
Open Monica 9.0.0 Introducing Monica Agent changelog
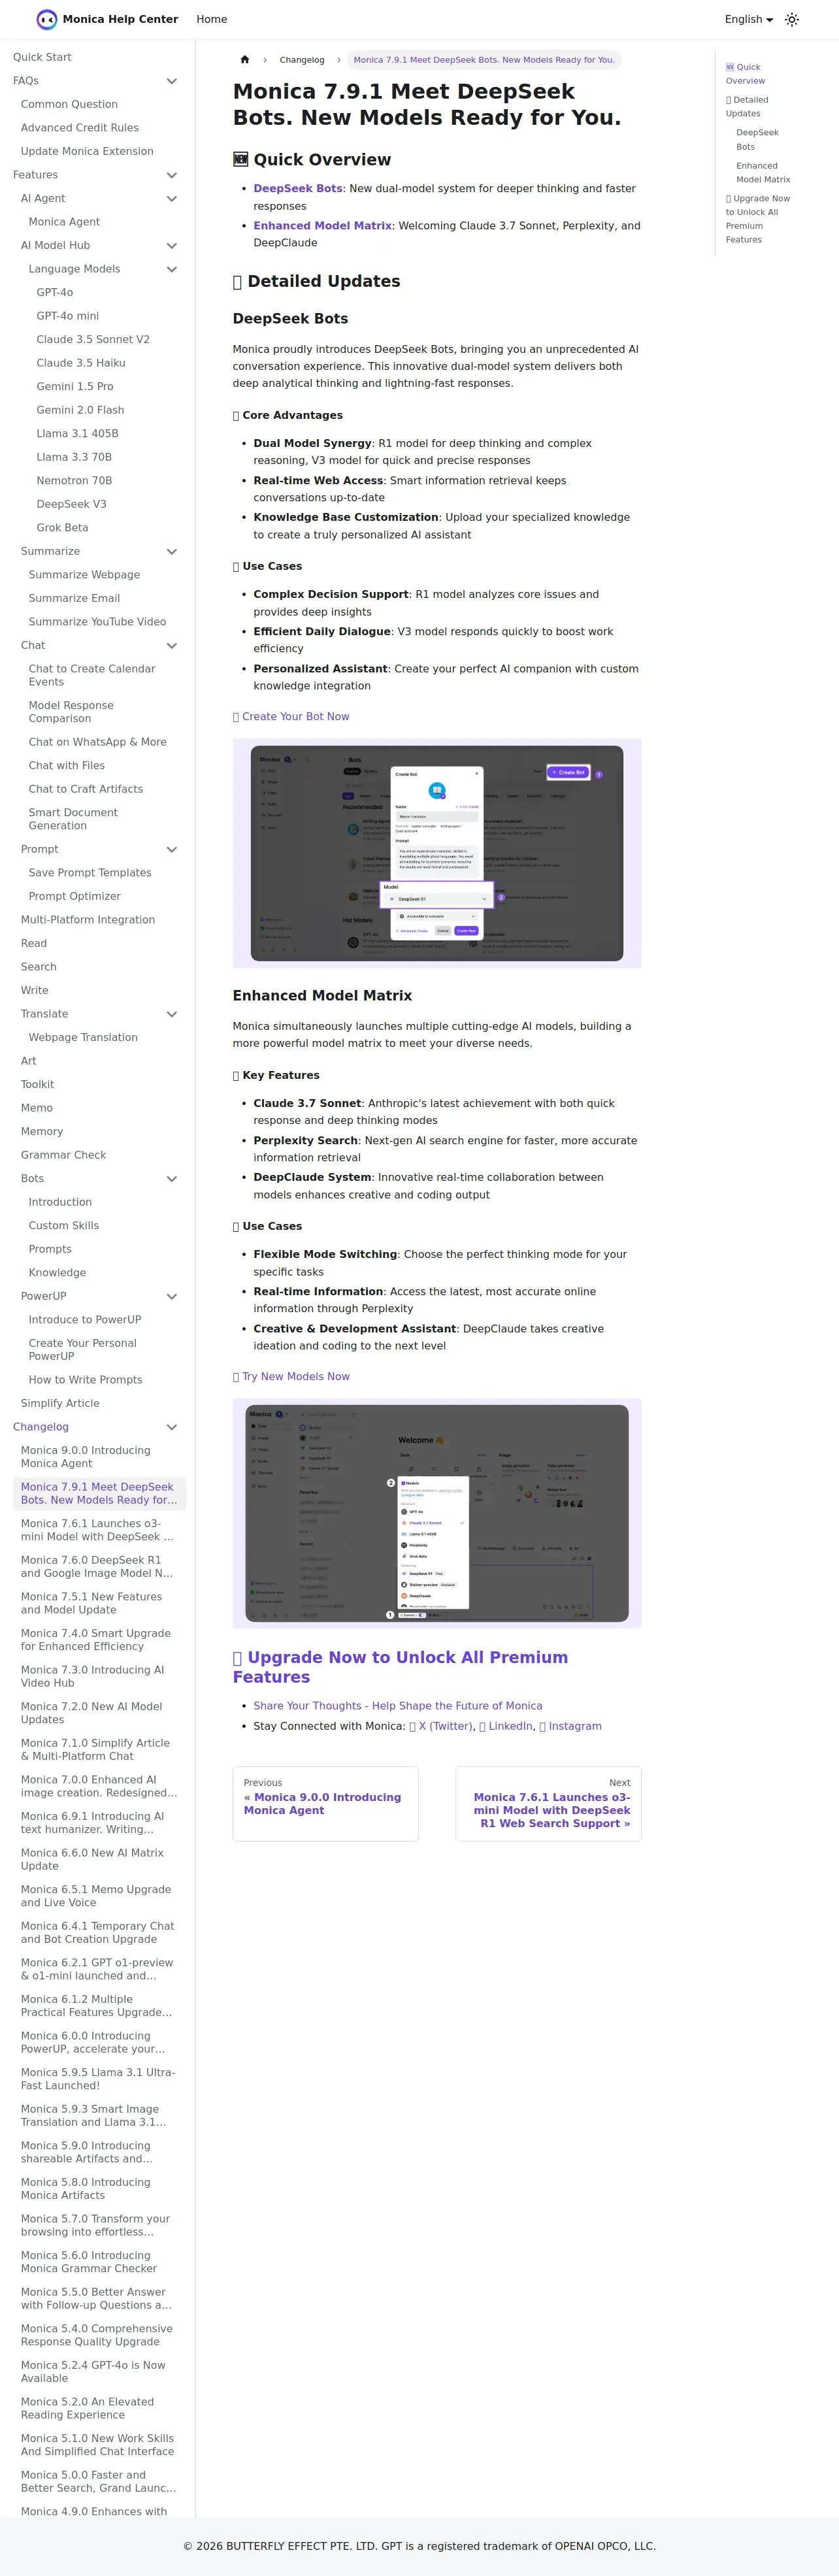(x=86, y=1456)
